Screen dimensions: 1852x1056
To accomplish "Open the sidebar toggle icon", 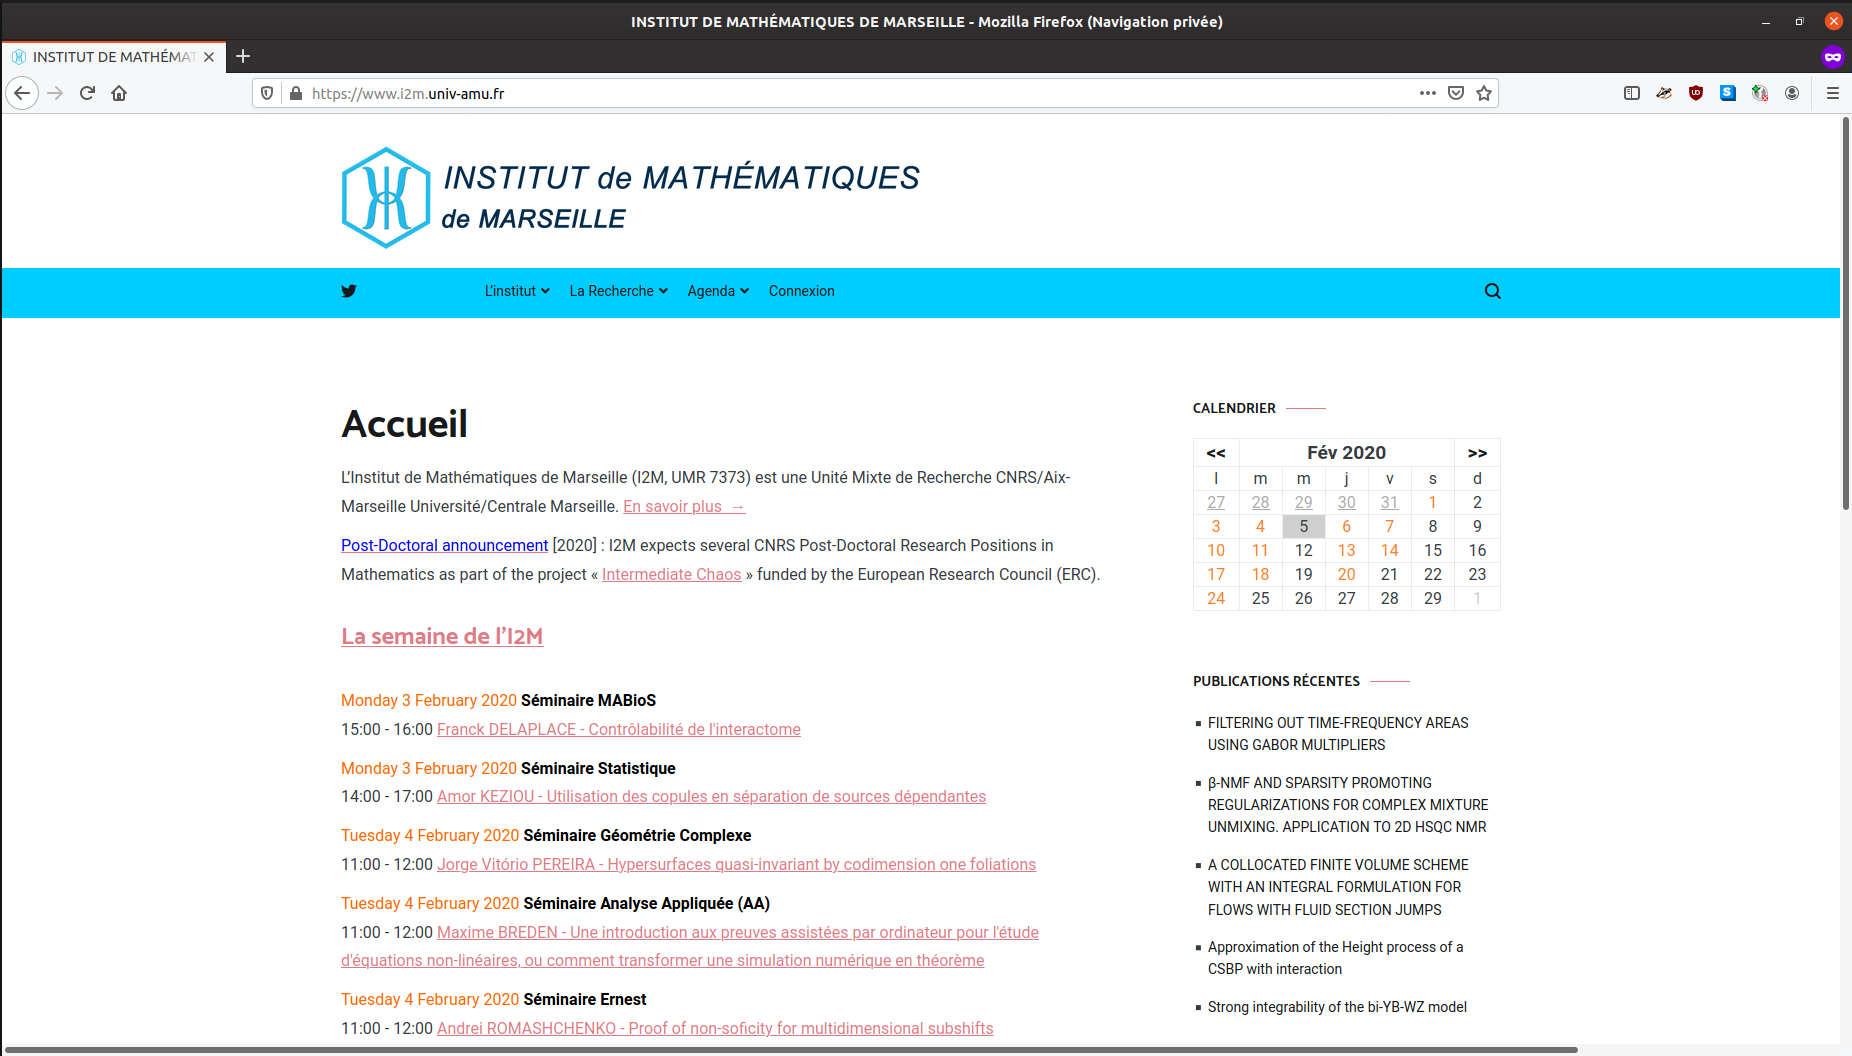I will (1632, 93).
